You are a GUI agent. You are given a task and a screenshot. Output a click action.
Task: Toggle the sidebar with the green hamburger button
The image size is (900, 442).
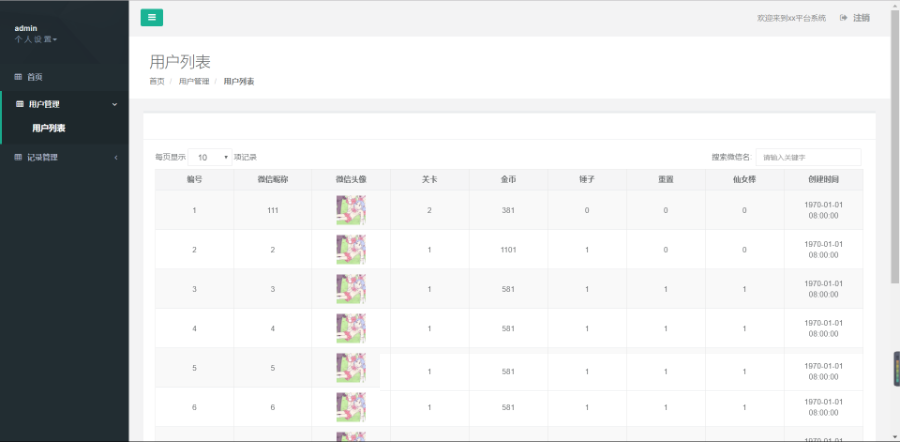click(x=151, y=17)
